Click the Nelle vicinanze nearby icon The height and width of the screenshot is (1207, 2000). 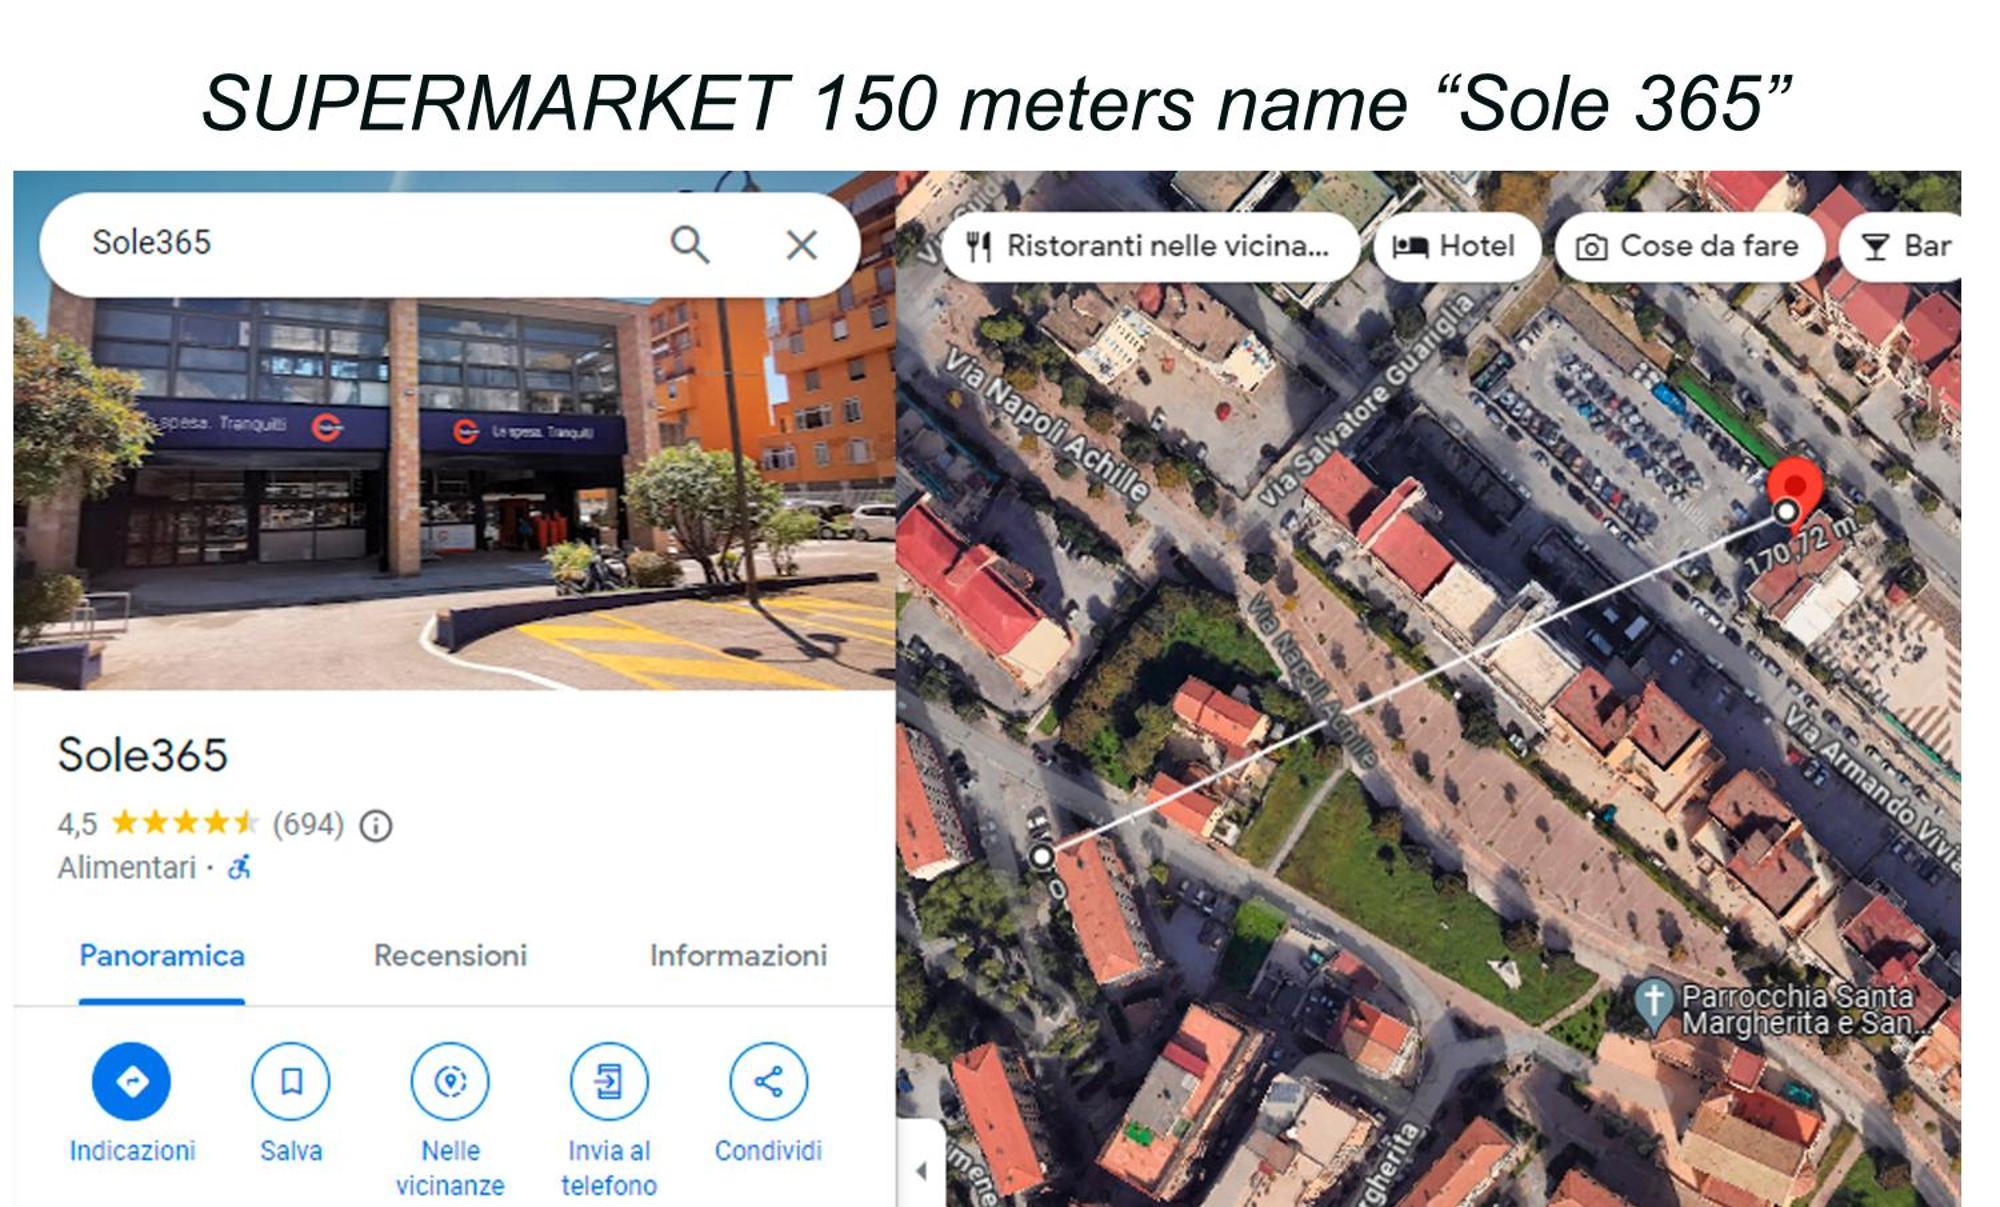450,1081
